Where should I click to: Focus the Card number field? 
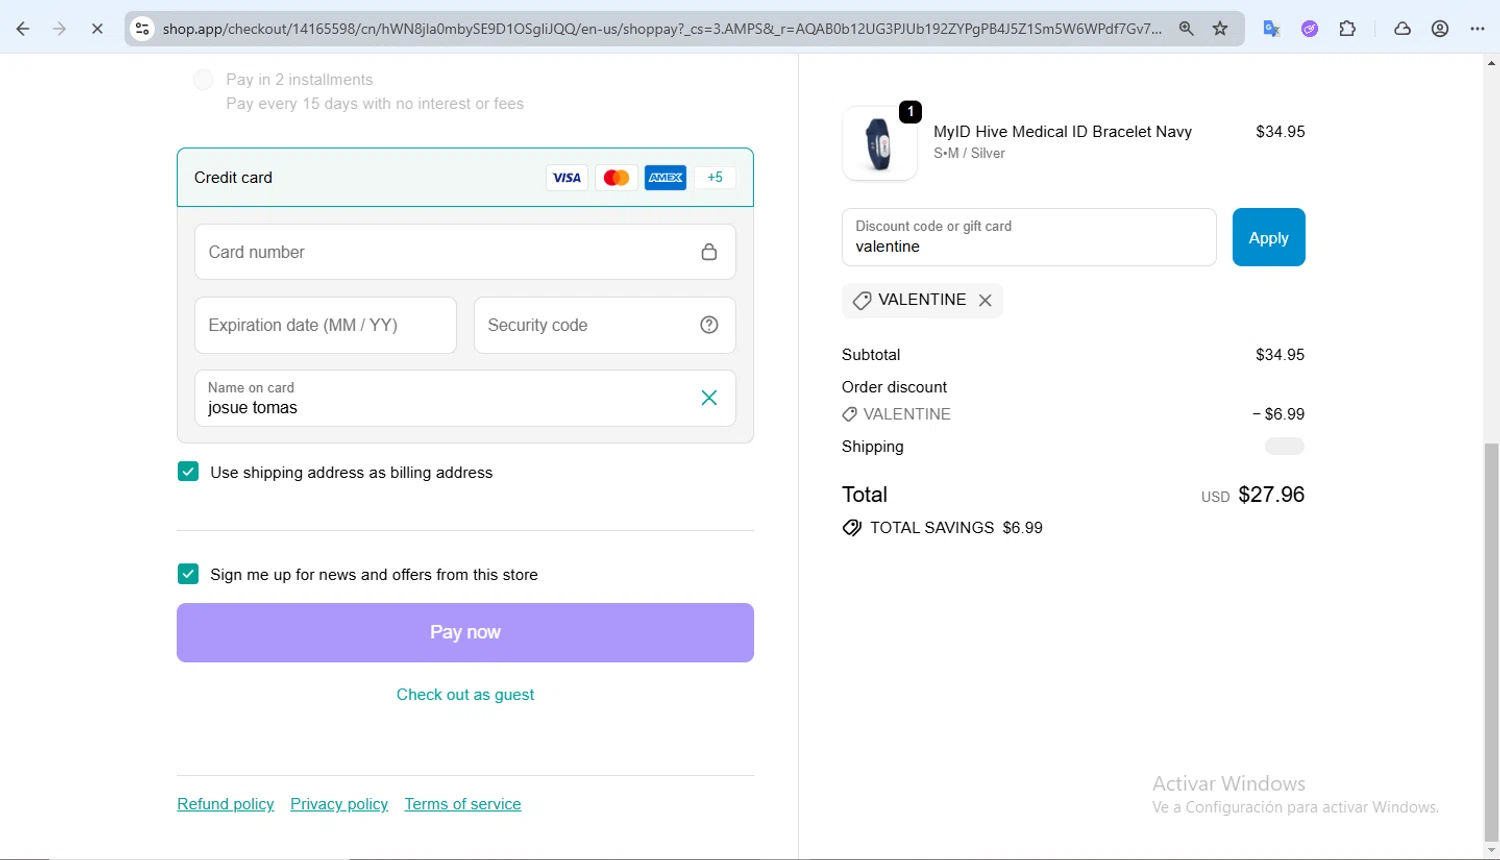(465, 252)
